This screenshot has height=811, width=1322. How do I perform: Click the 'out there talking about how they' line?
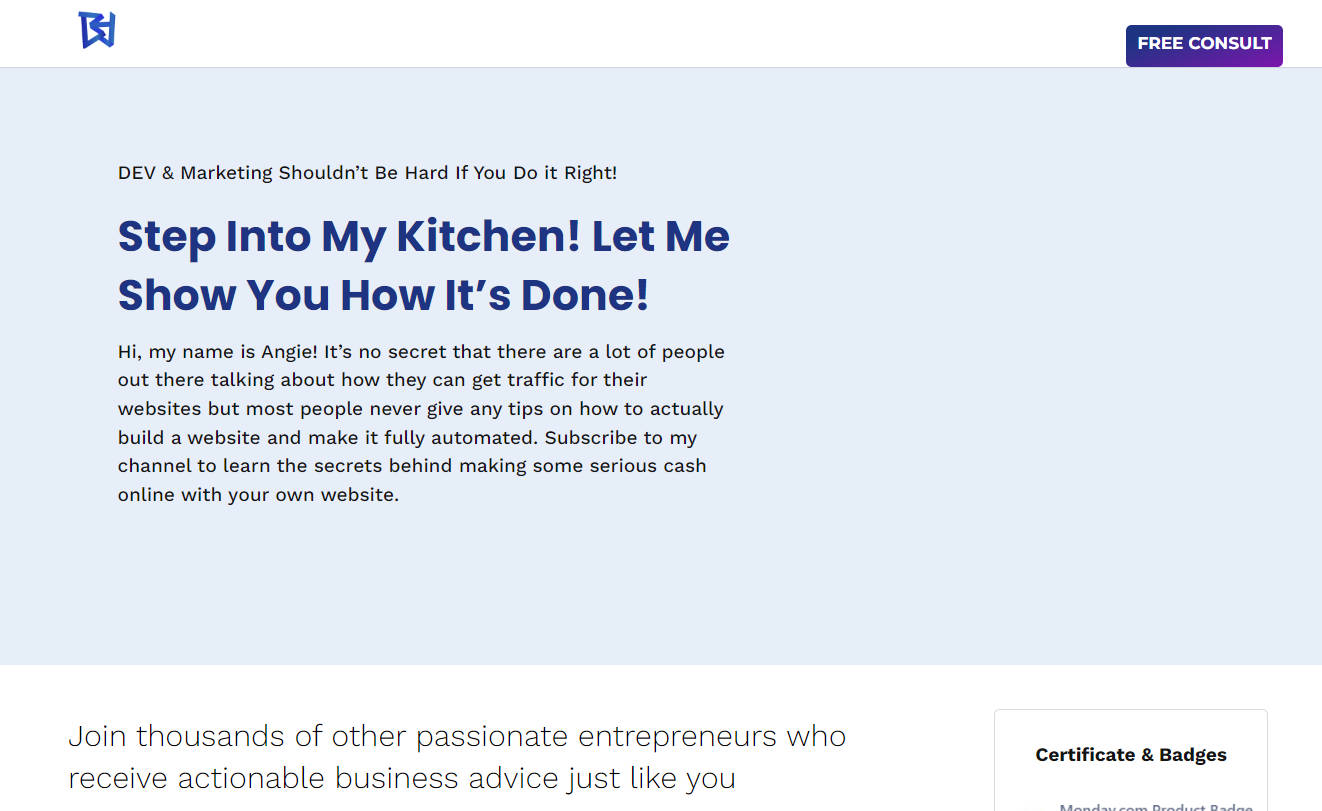pos(382,380)
